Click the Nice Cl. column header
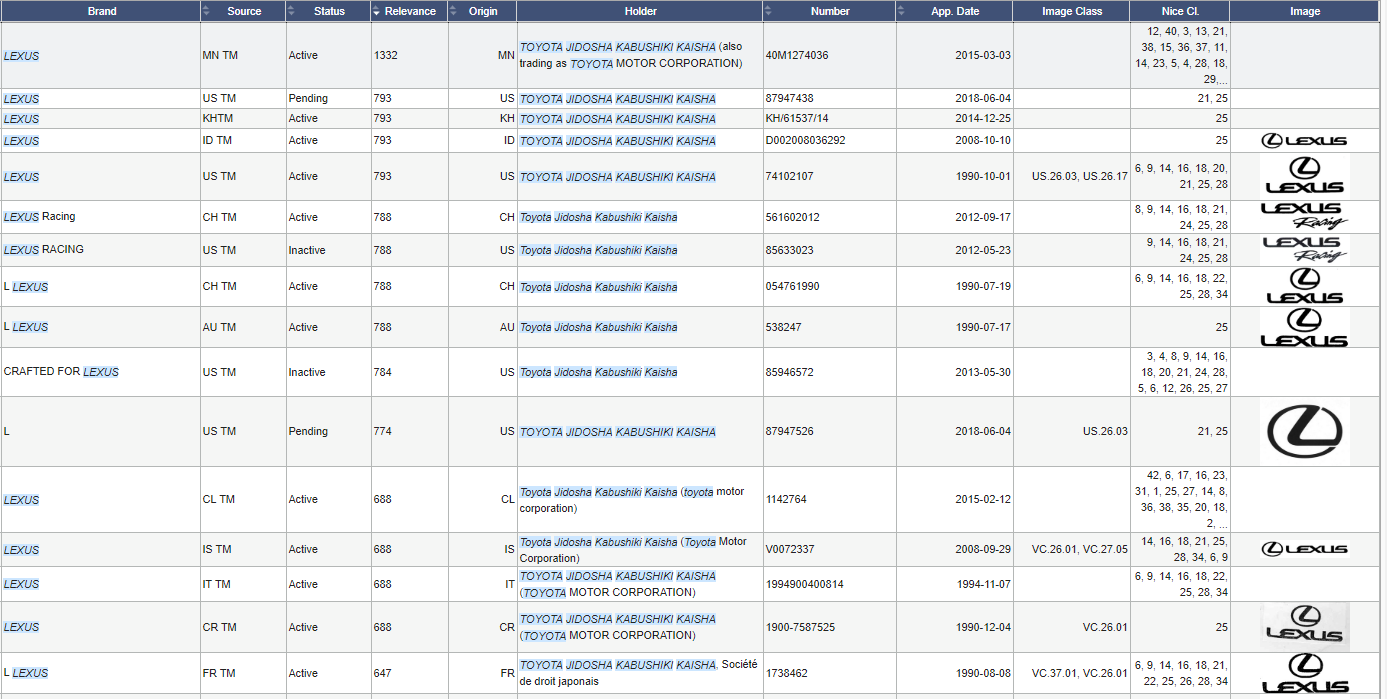The width and height of the screenshot is (1387, 699). [1180, 11]
